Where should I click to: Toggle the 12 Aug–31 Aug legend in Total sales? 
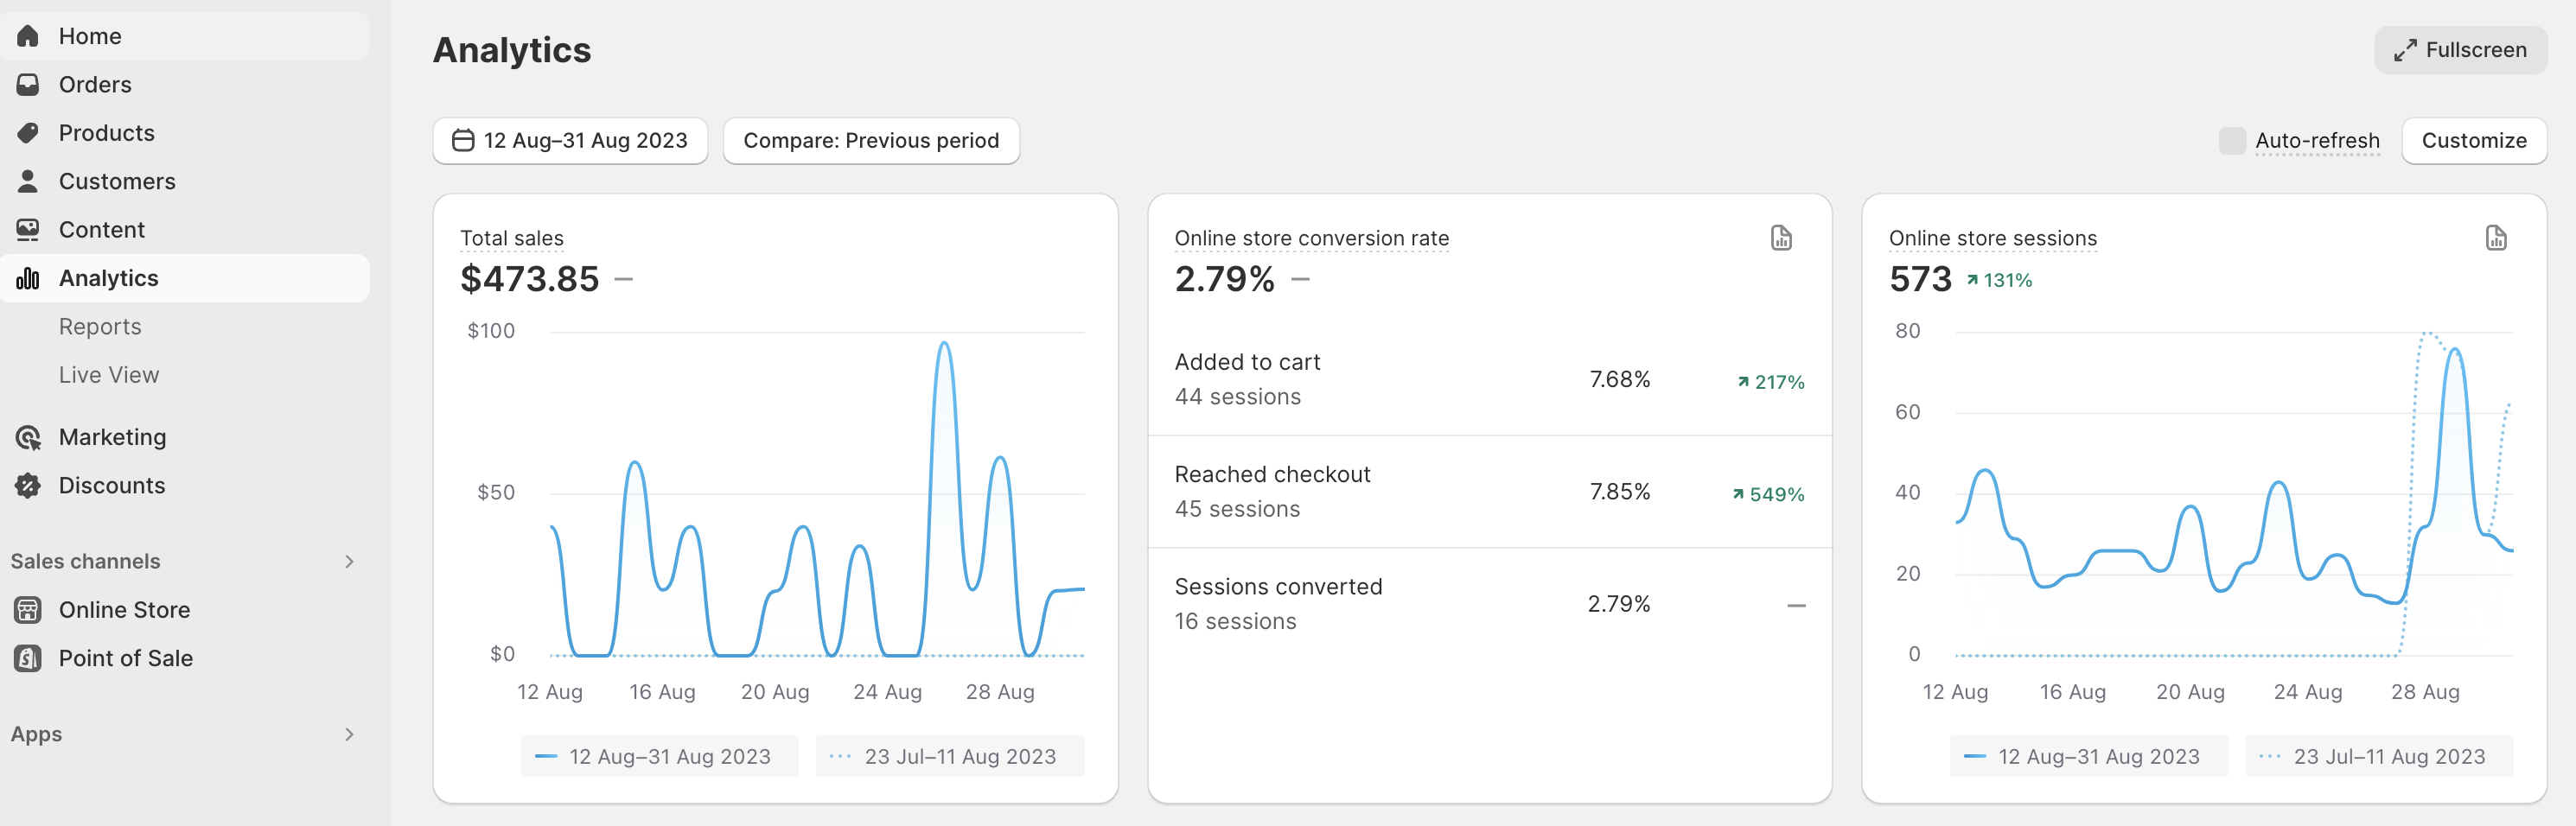[659, 756]
